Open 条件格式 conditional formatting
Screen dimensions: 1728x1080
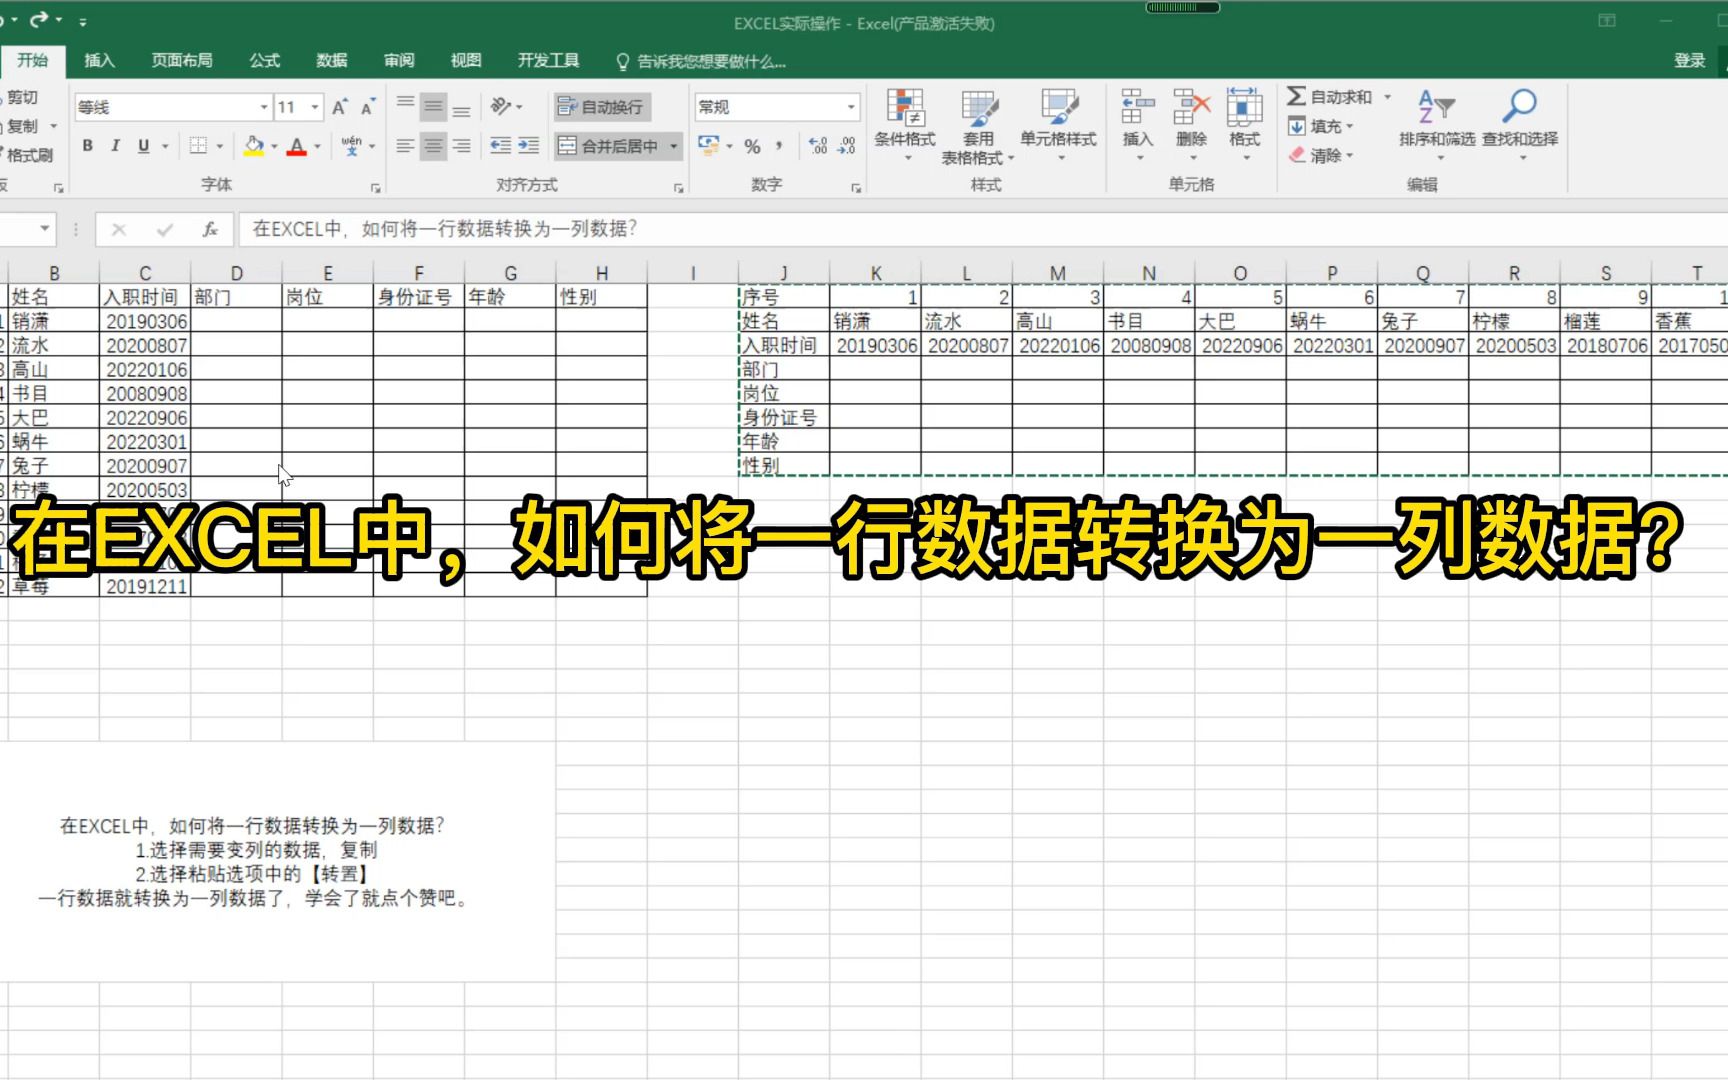905,125
